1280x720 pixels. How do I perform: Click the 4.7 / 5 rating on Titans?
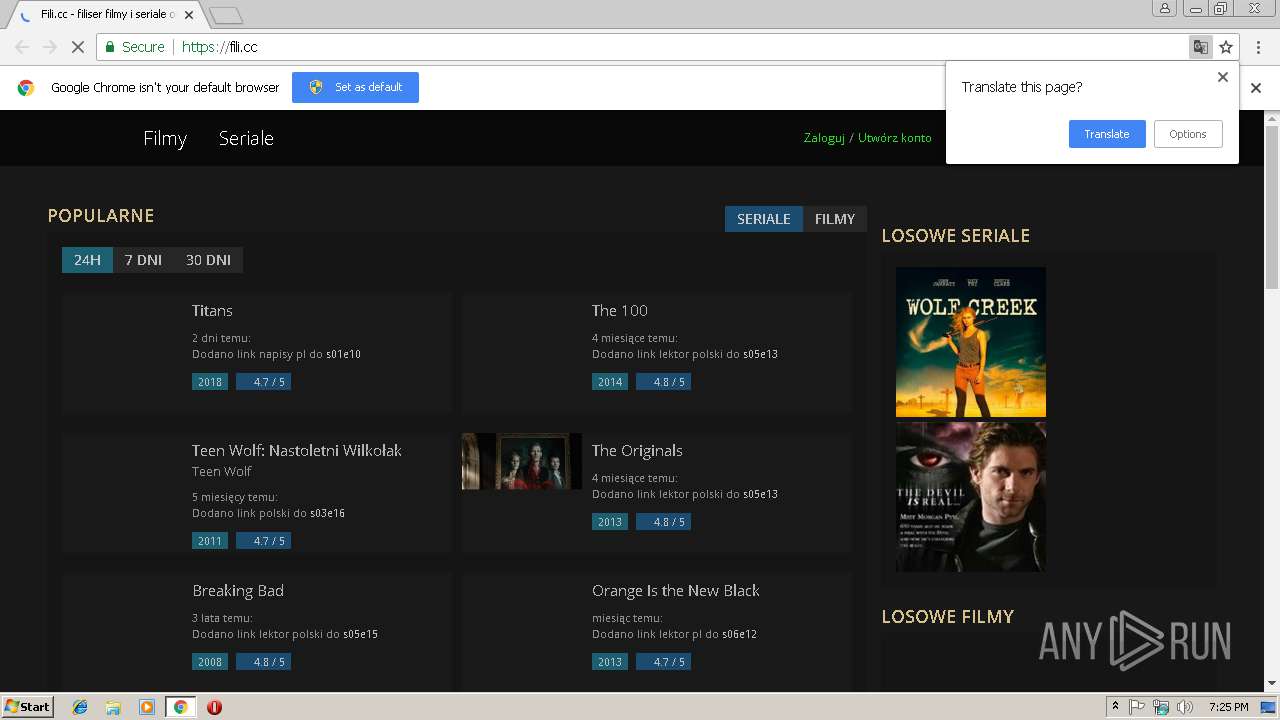coord(263,382)
